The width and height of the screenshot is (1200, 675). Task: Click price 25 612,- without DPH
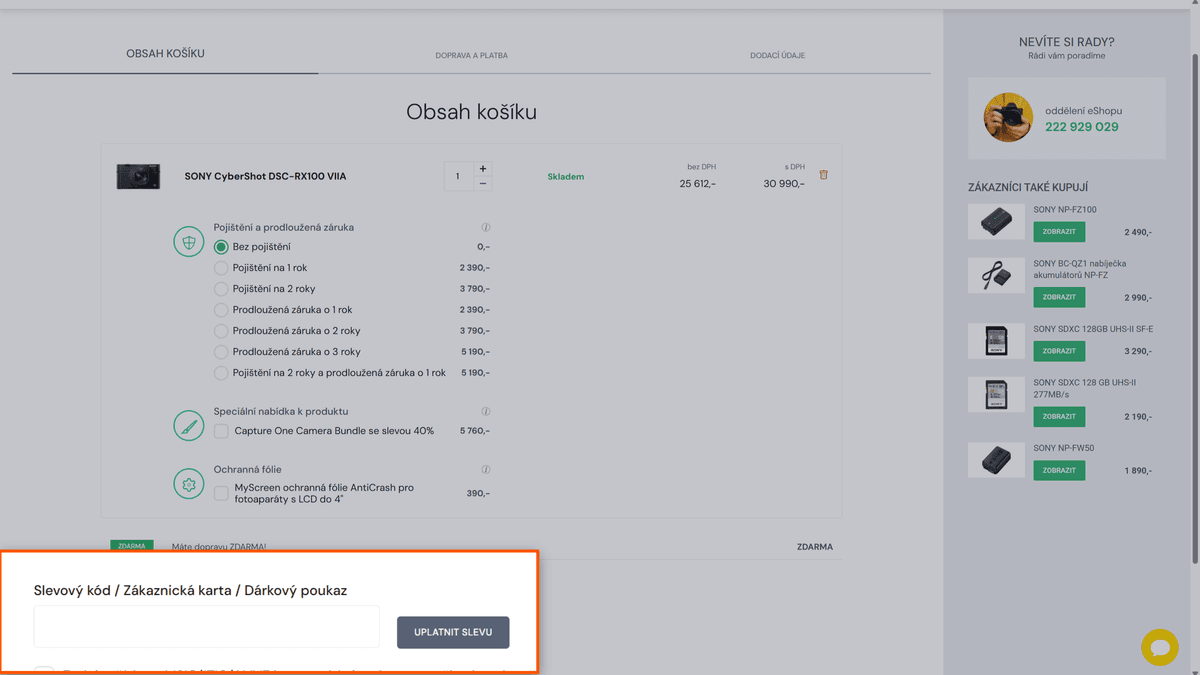698,184
